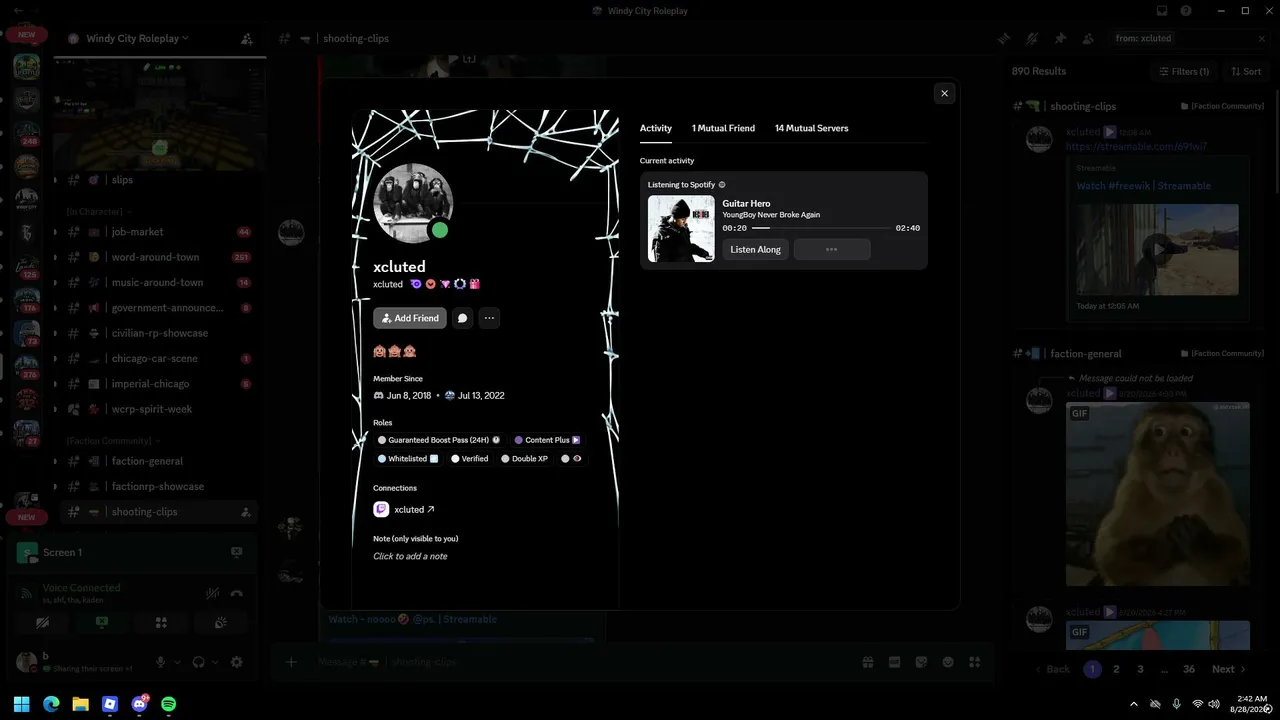Open user settings gear icon
This screenshot has width=1280, height=720.
click(x=236, y=662)
